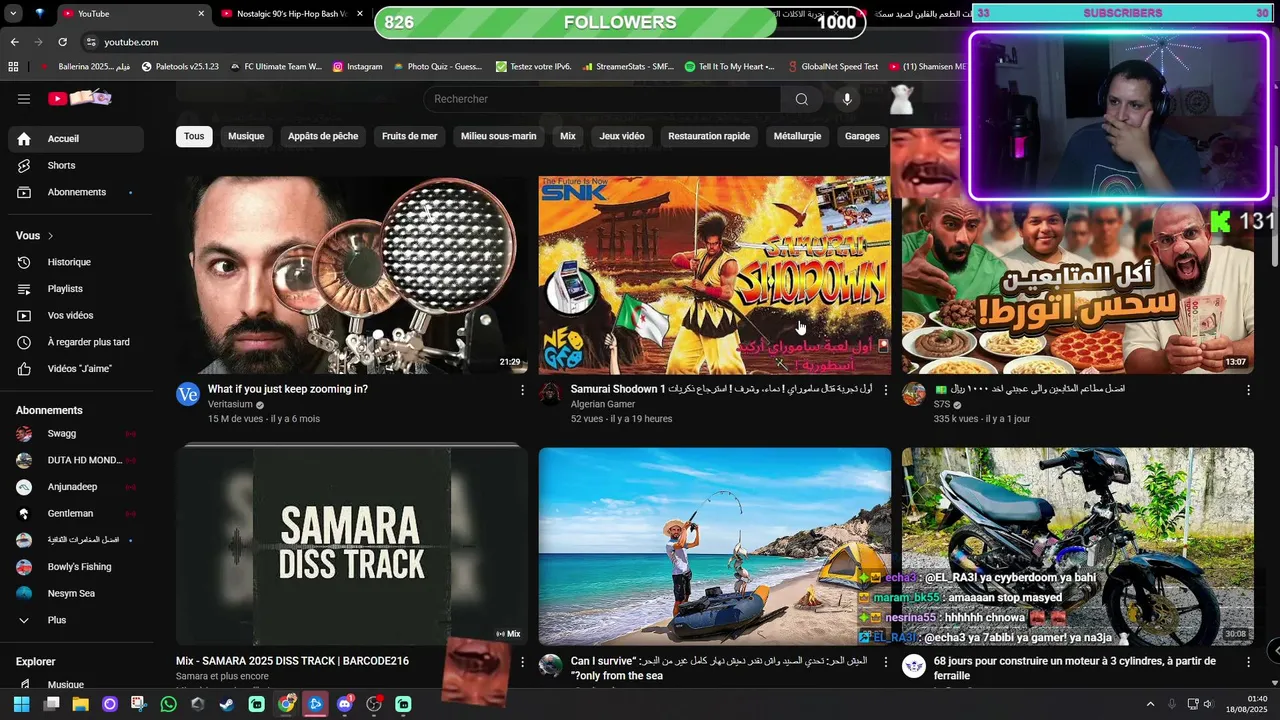Play the Samurai Shodown video thumbnail
Image resolution: width=1280 pixels, height=720 pixels.
714,275
